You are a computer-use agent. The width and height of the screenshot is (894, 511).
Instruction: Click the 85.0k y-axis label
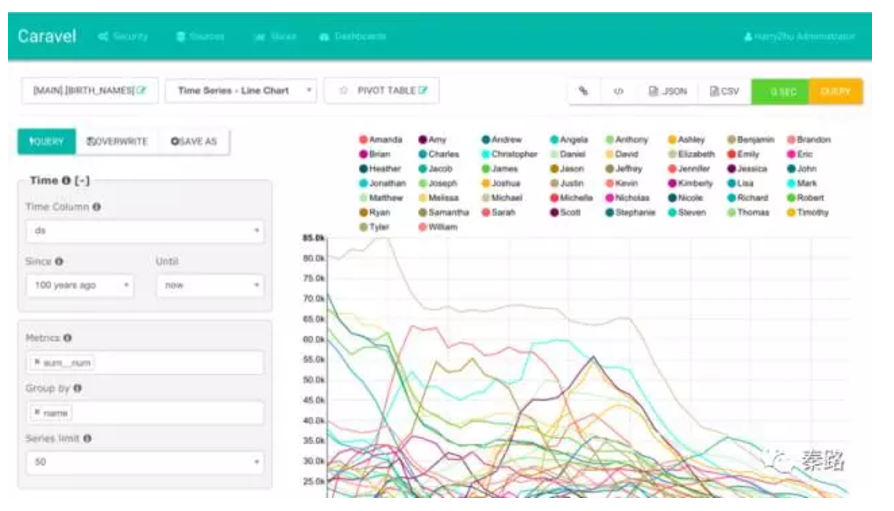coord(313,238)
